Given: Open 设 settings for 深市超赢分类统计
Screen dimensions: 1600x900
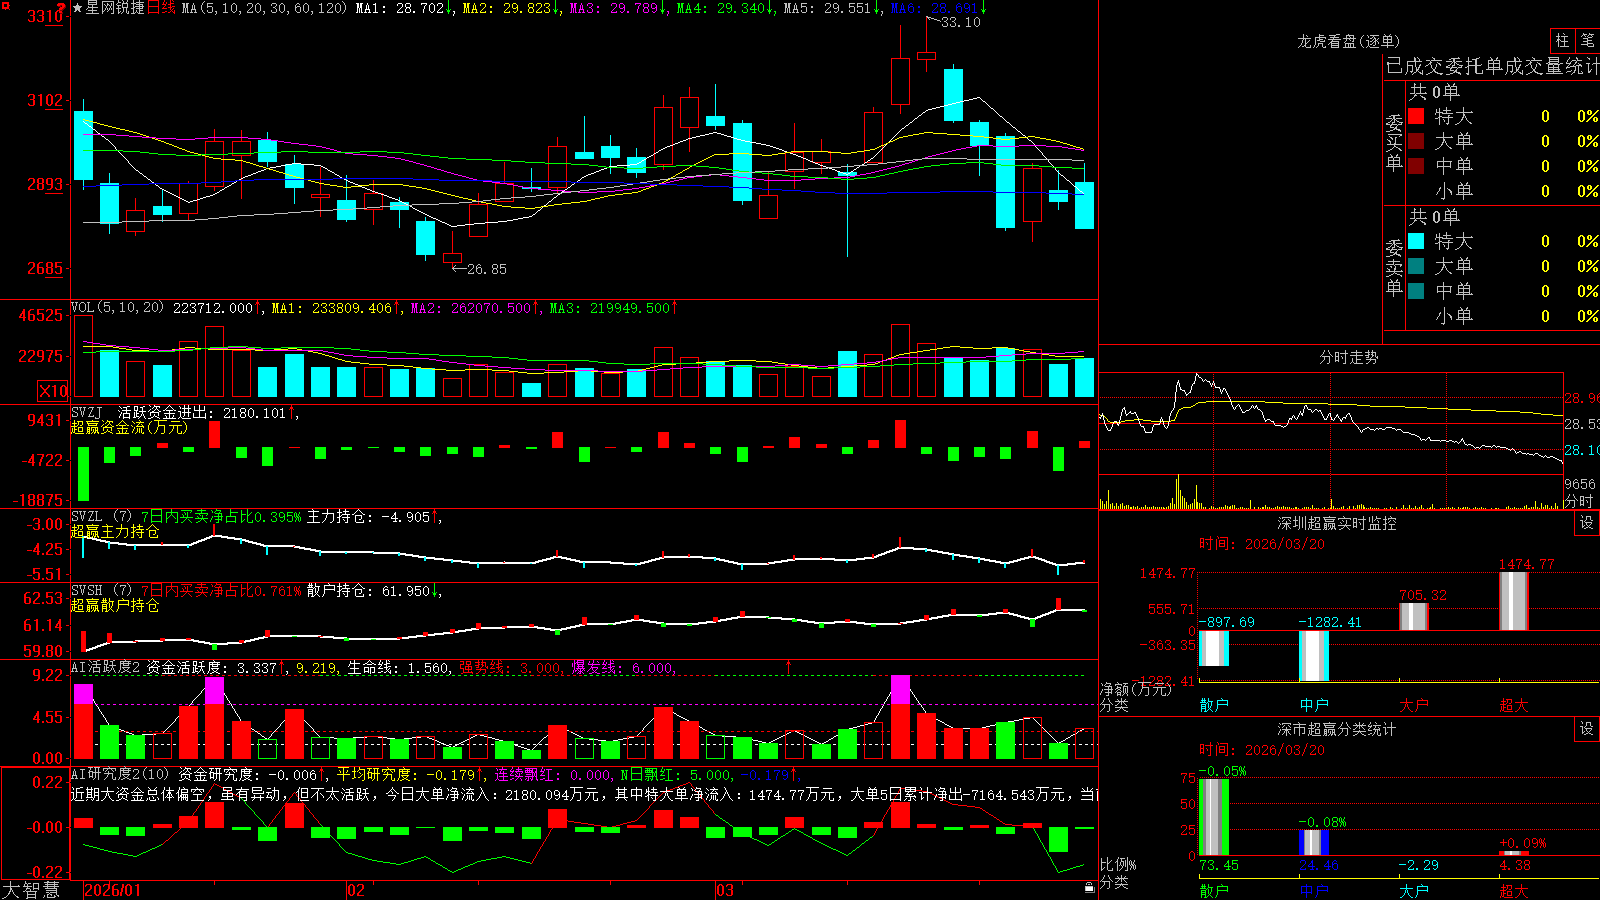Looking at the screenshot, I should pyautogui.click(x=1587, y=729).
